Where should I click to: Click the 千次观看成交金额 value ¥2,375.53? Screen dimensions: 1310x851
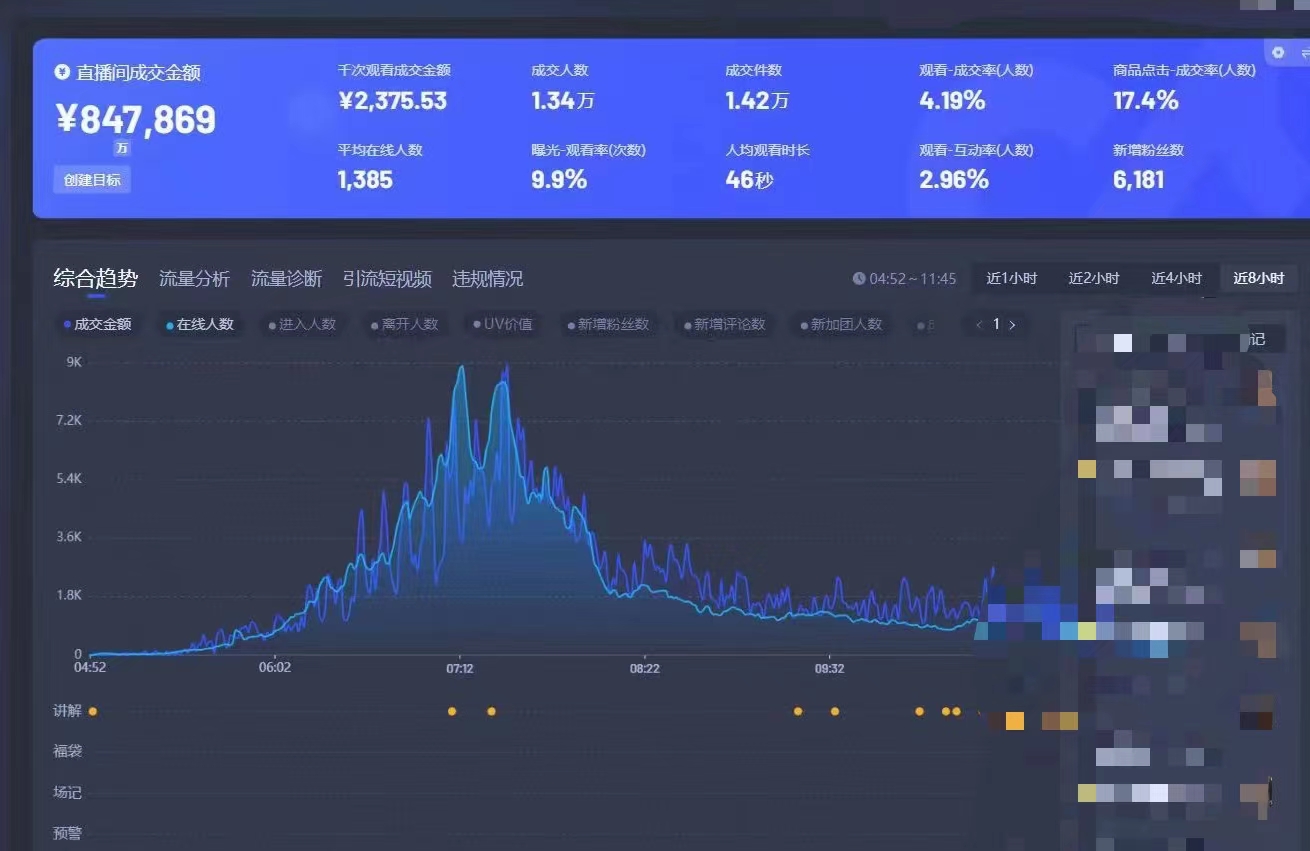point(393,100)
